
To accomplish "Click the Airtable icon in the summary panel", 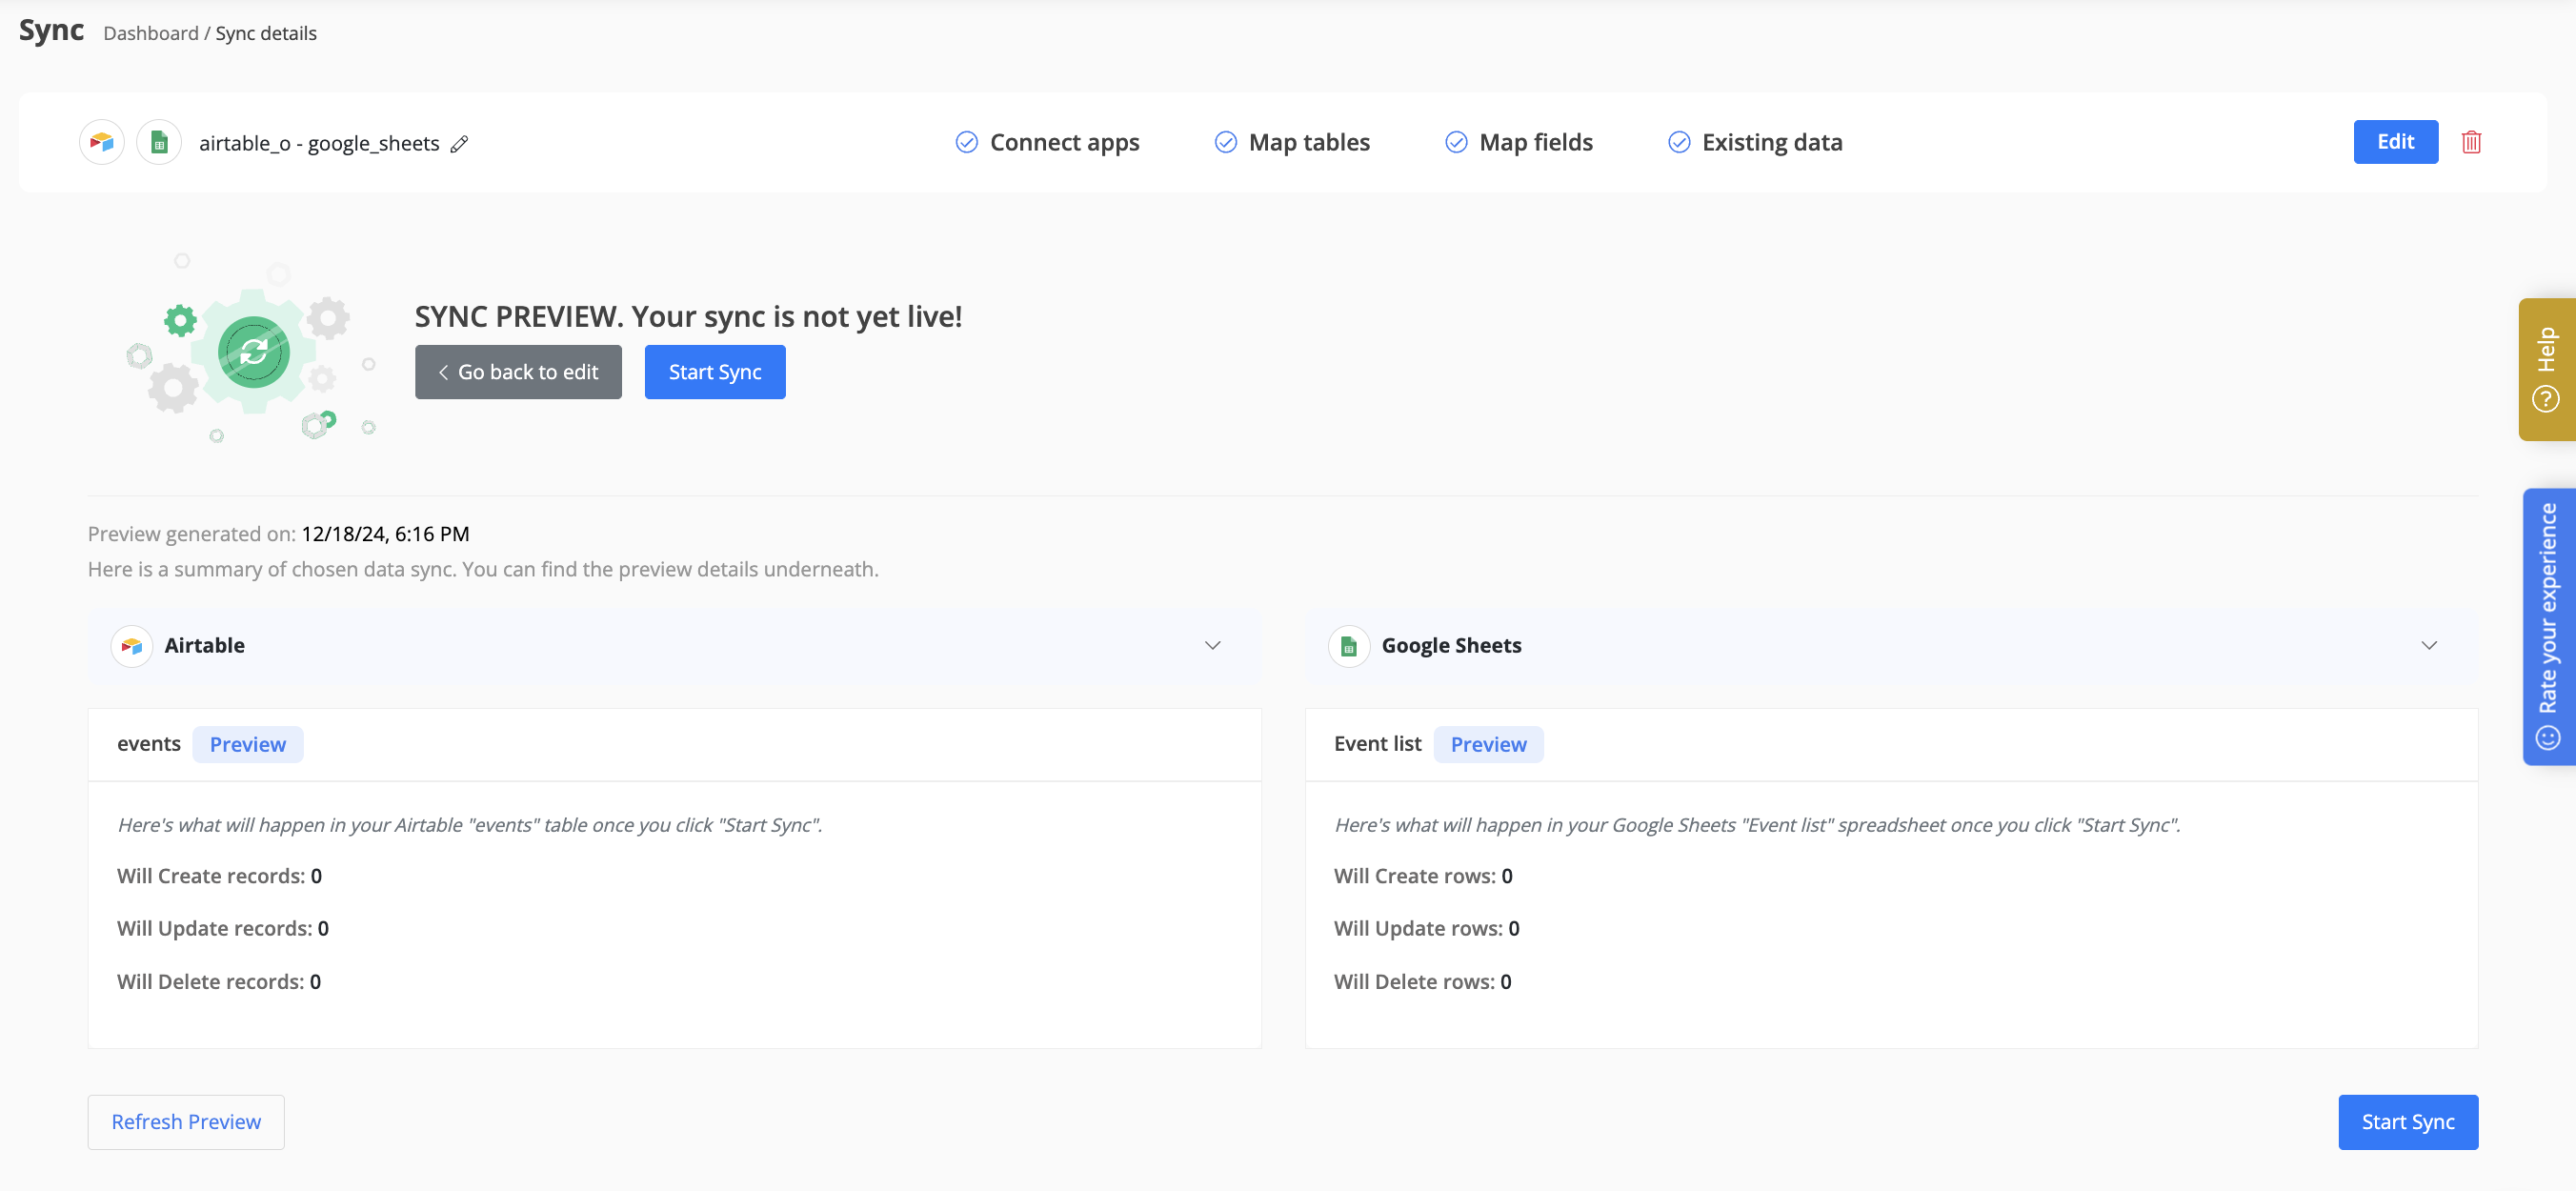I will tap(132, 646).
